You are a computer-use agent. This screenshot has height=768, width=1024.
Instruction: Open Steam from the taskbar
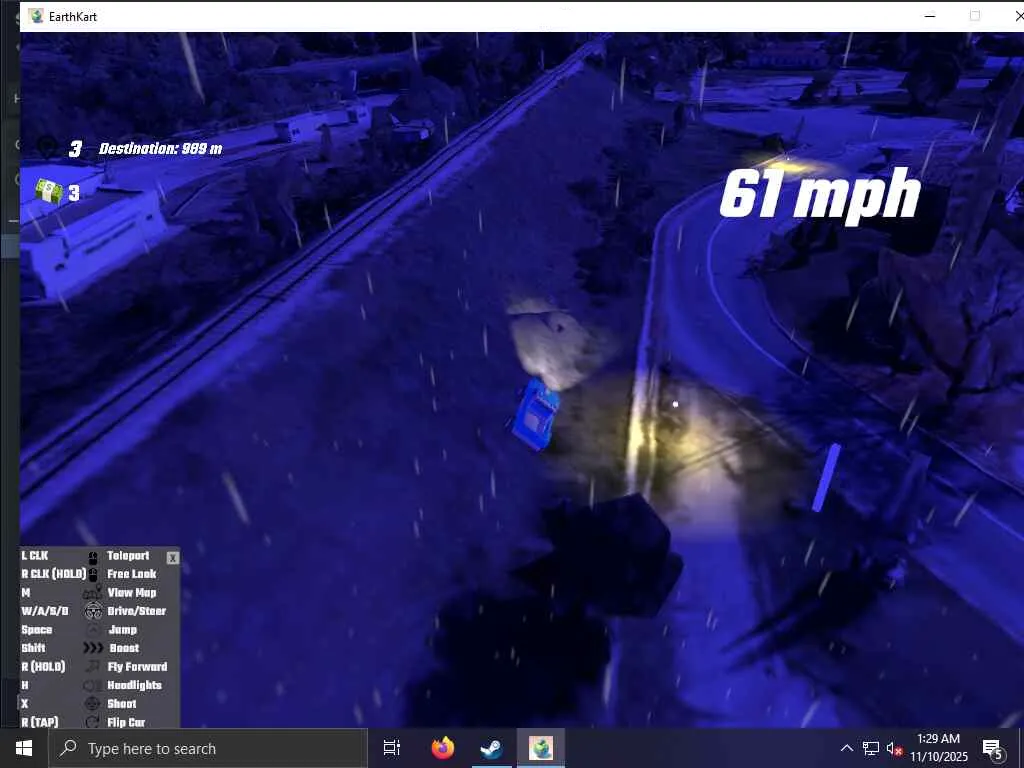pyautogui.click(x=492, y=748)
